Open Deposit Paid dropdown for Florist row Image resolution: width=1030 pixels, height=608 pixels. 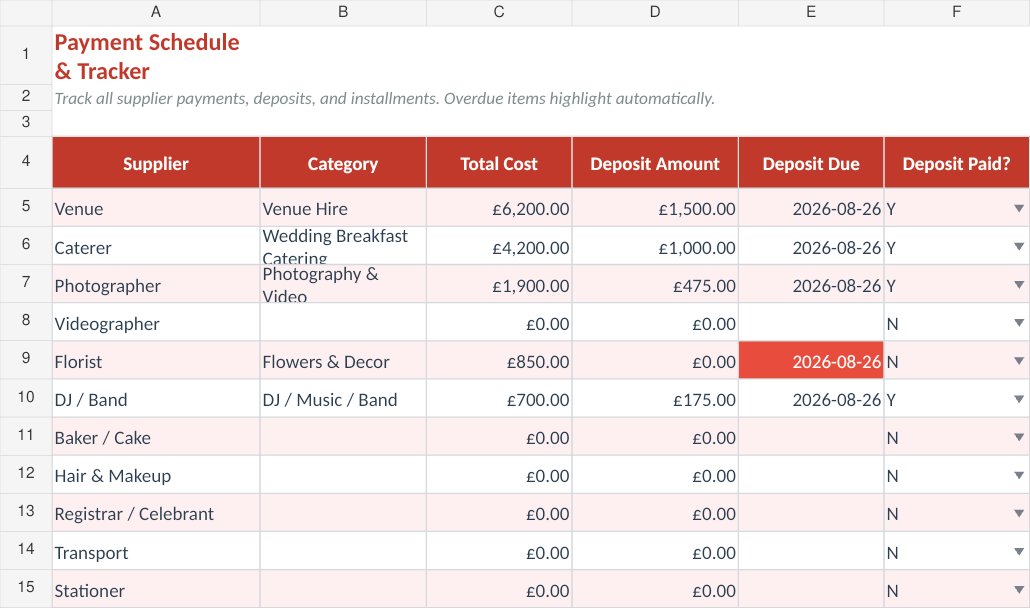pos(1019,360)
